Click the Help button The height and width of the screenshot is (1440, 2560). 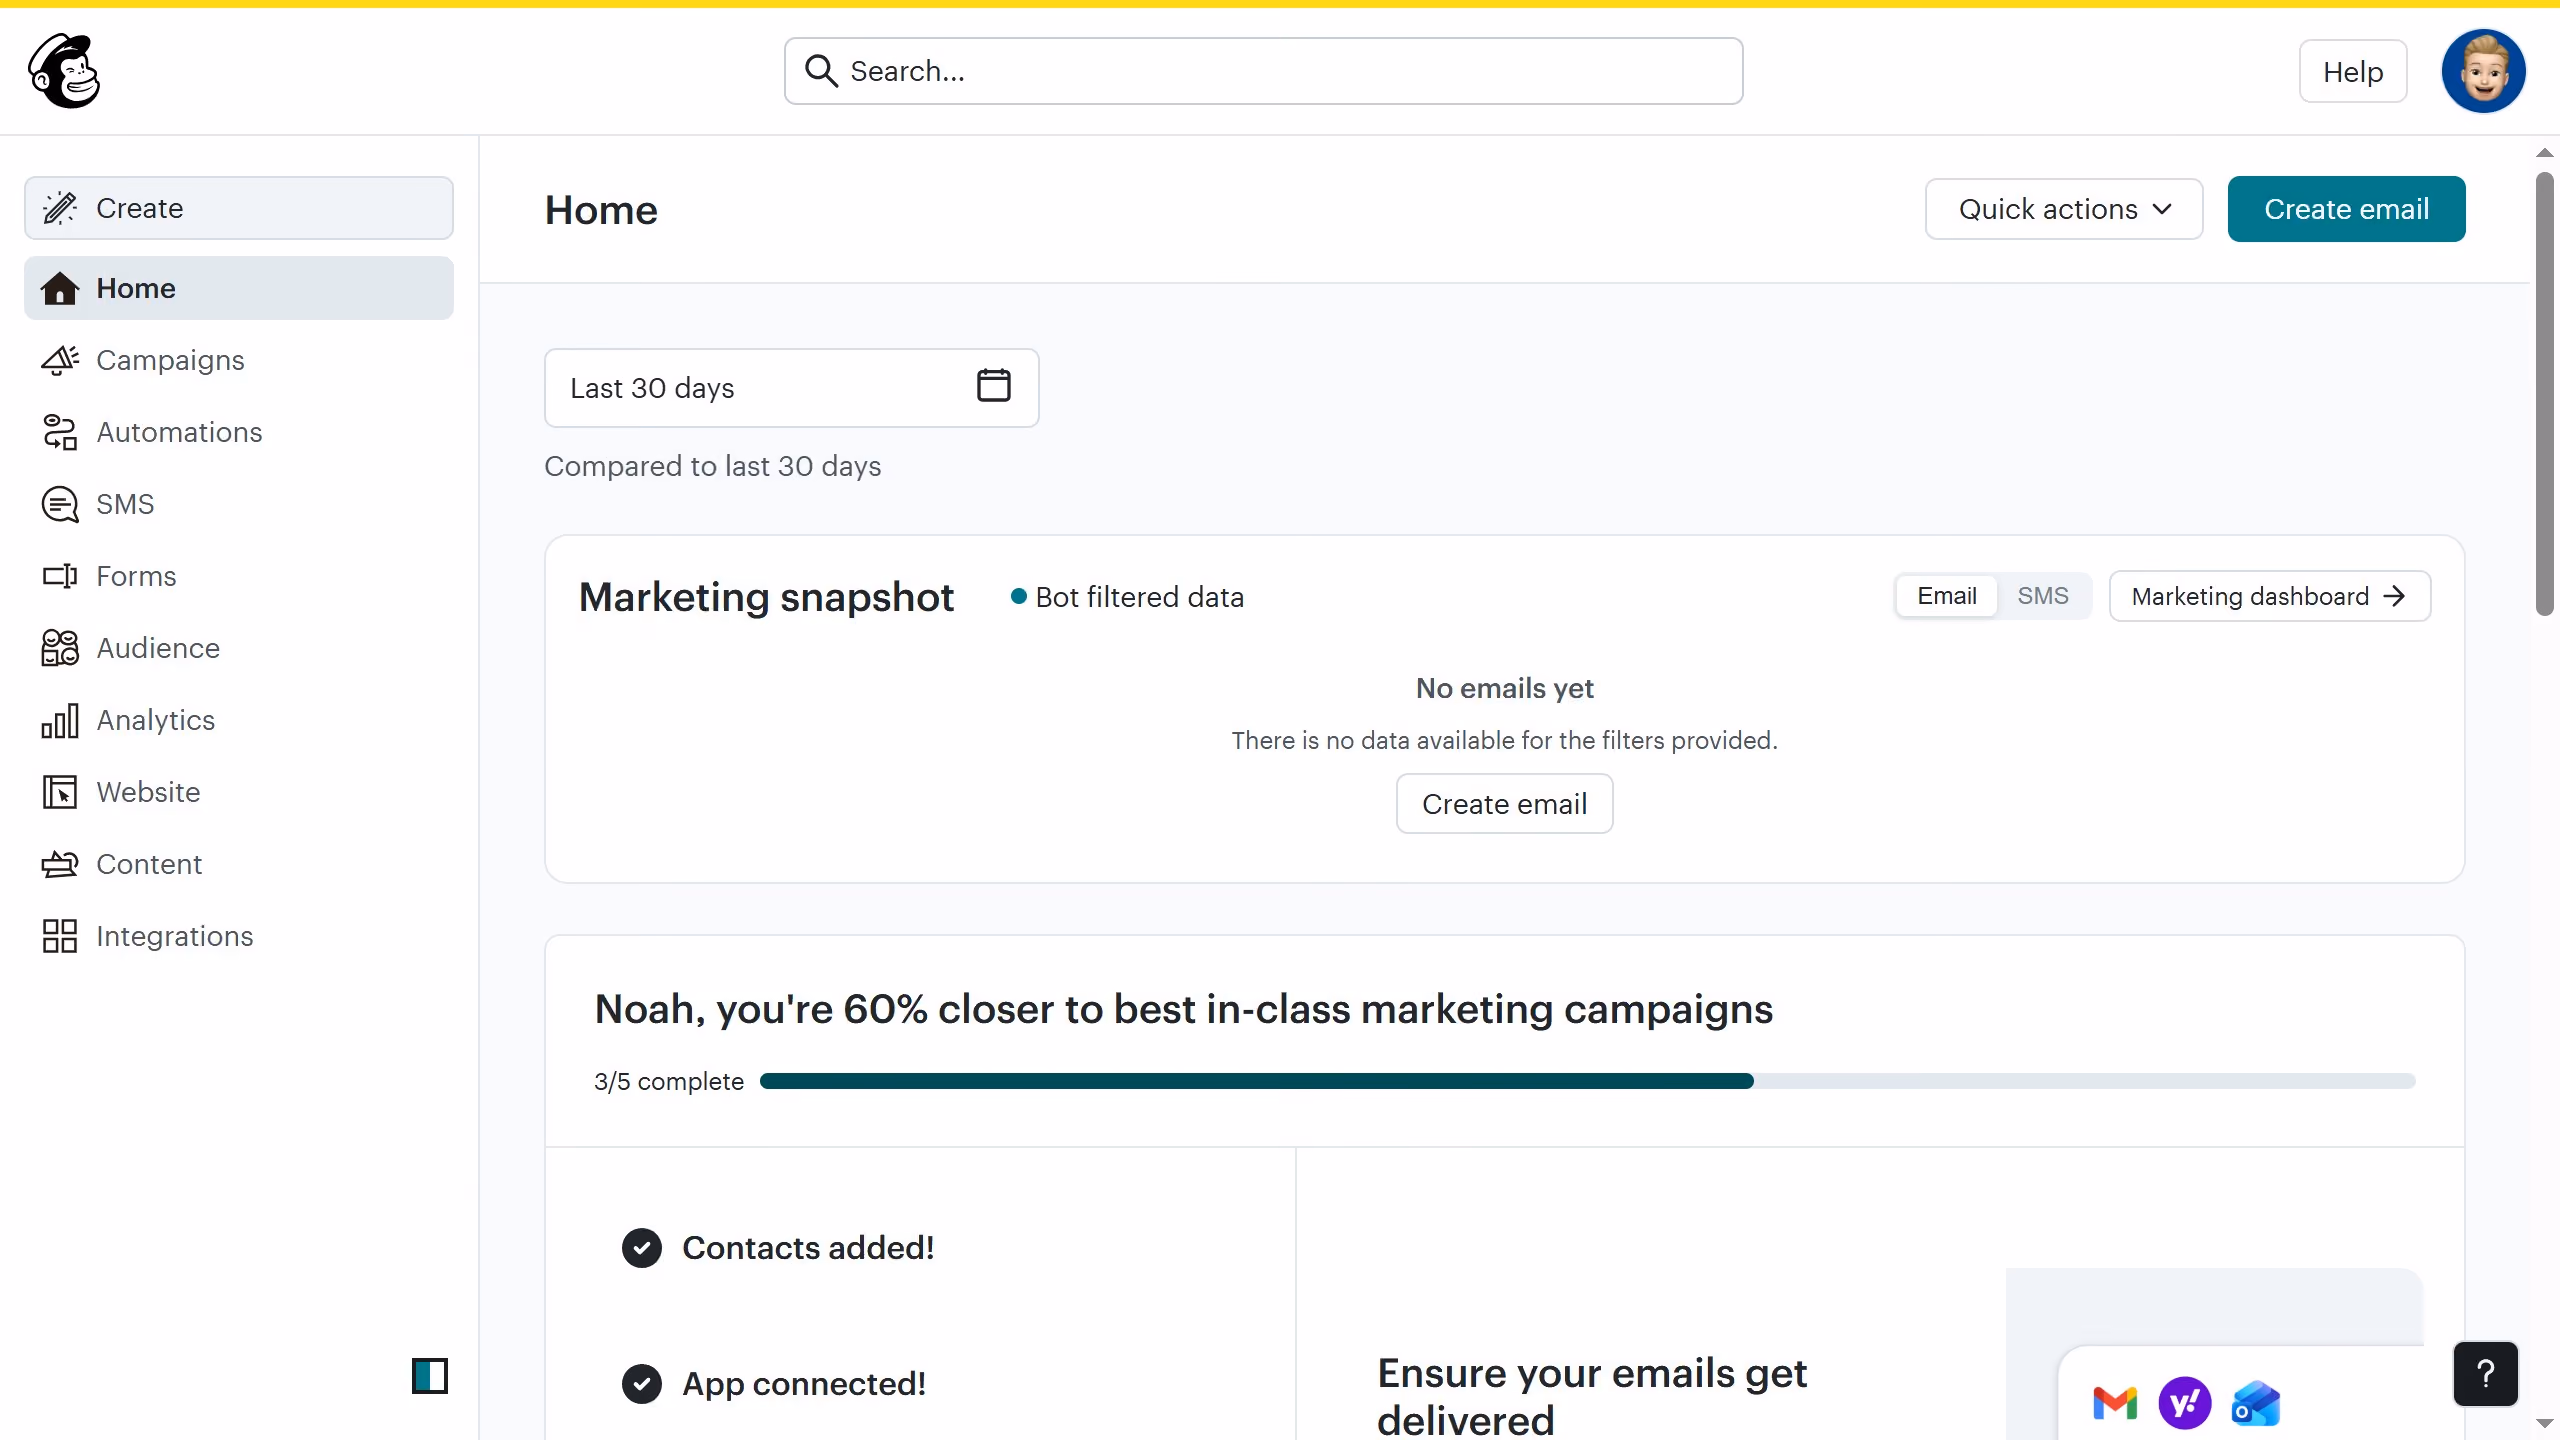[x=2353, y=71]
